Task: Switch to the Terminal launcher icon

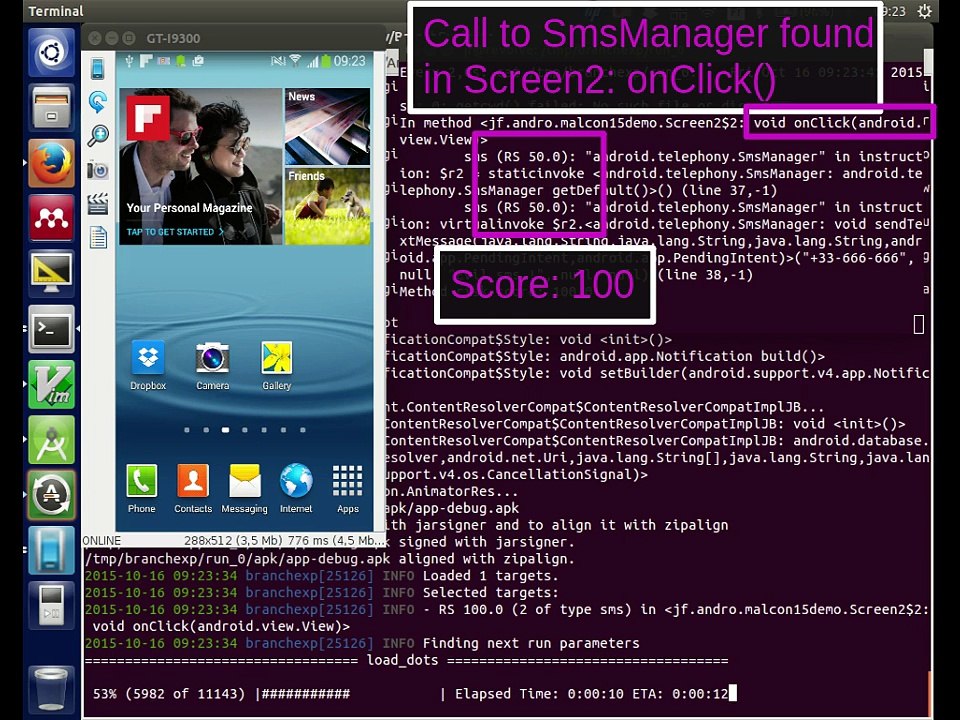Action: tap(51, 329)
